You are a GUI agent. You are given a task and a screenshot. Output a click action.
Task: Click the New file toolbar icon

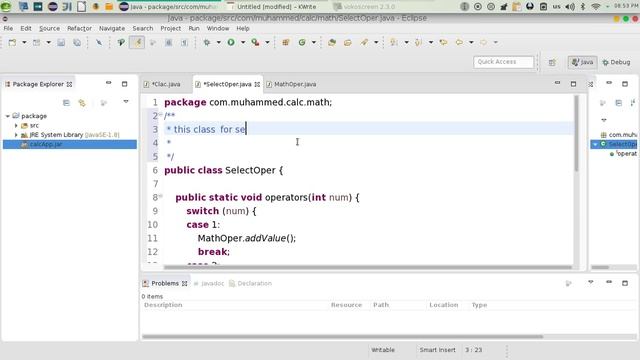(12, 42)
